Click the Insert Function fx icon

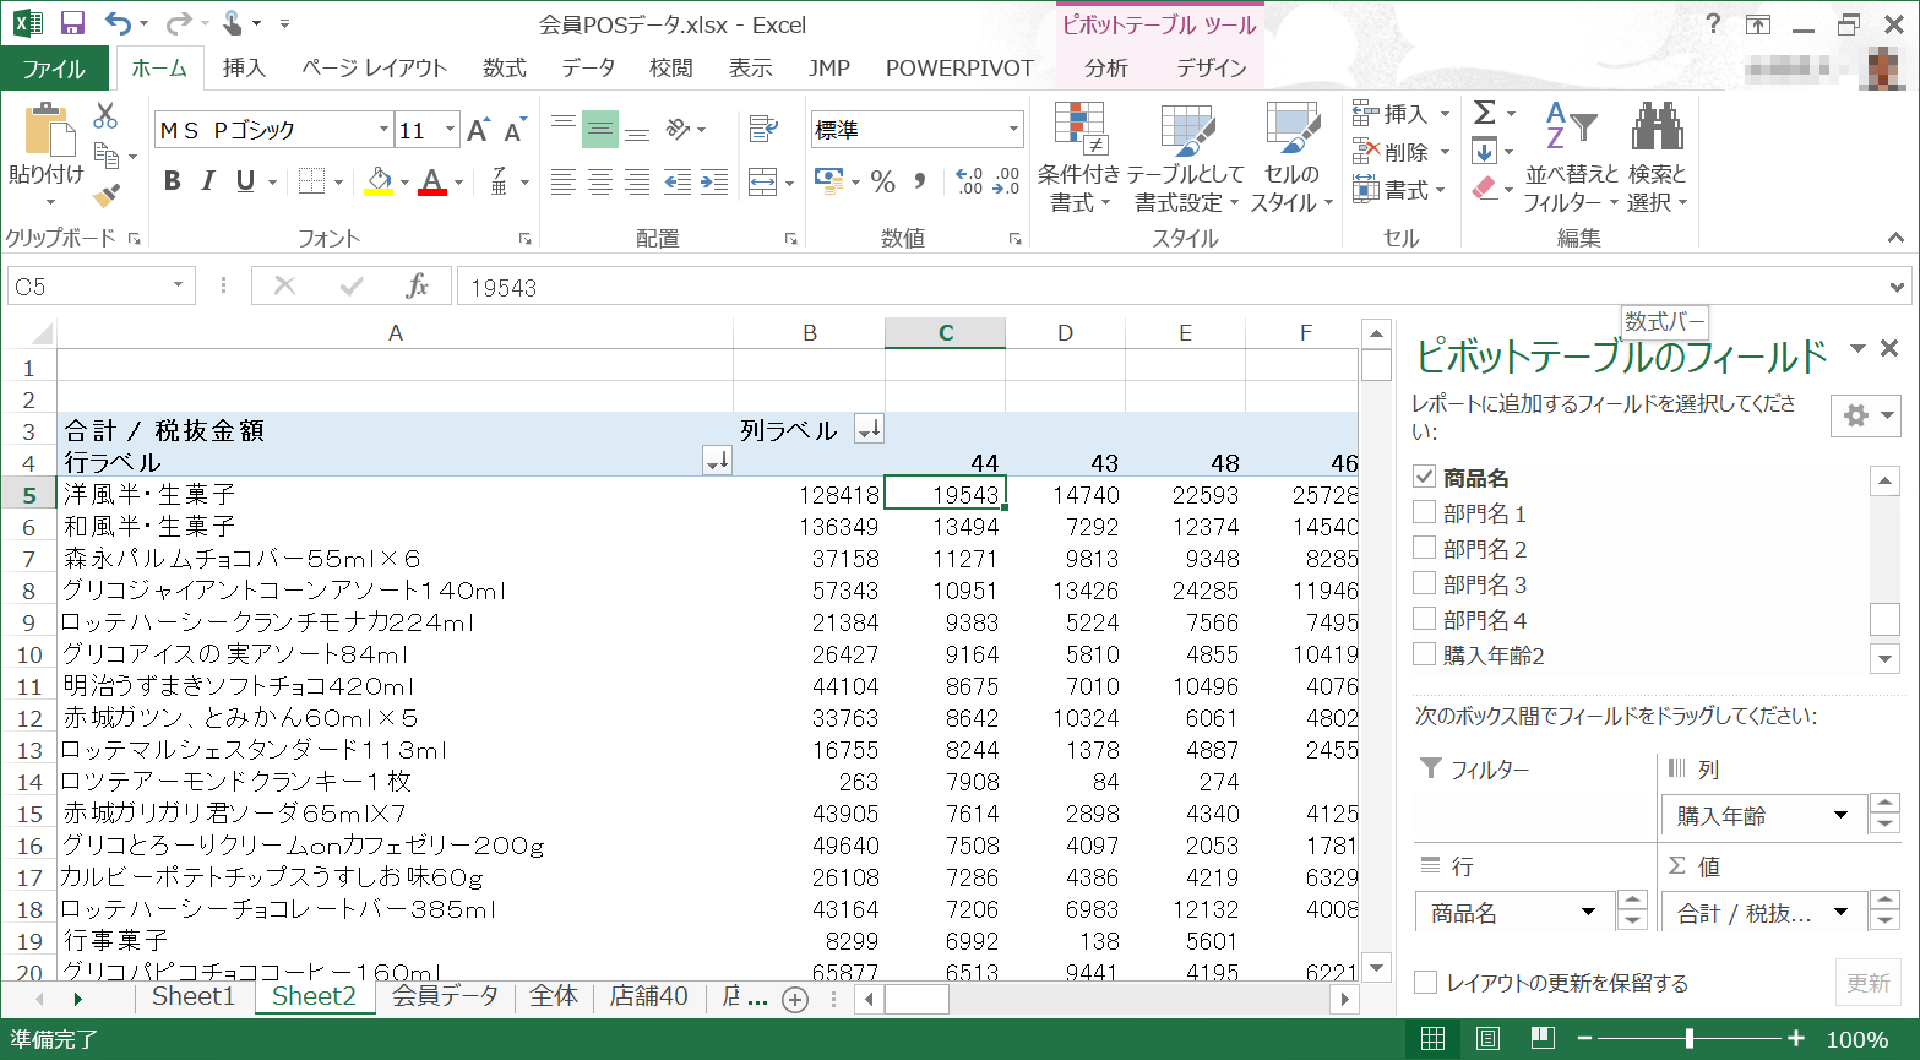[418, 286]
